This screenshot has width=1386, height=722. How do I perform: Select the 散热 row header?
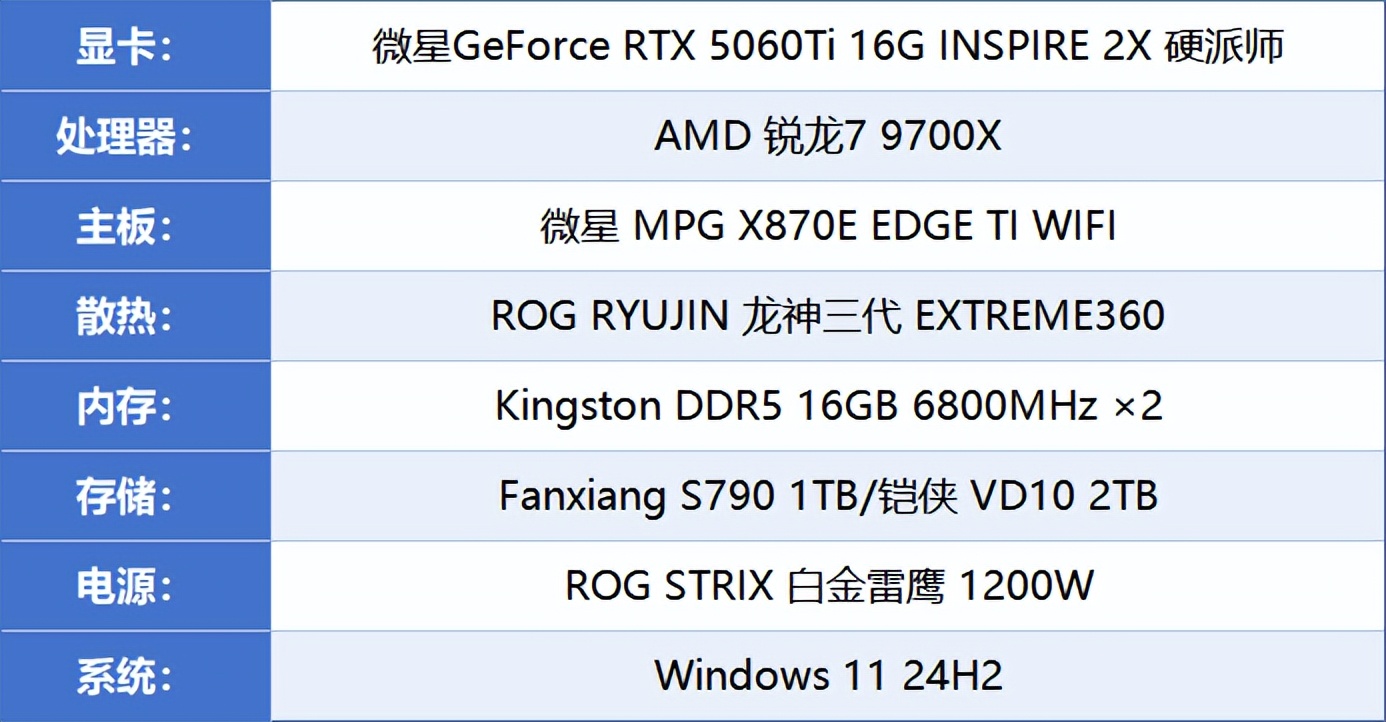click(135, 316)
